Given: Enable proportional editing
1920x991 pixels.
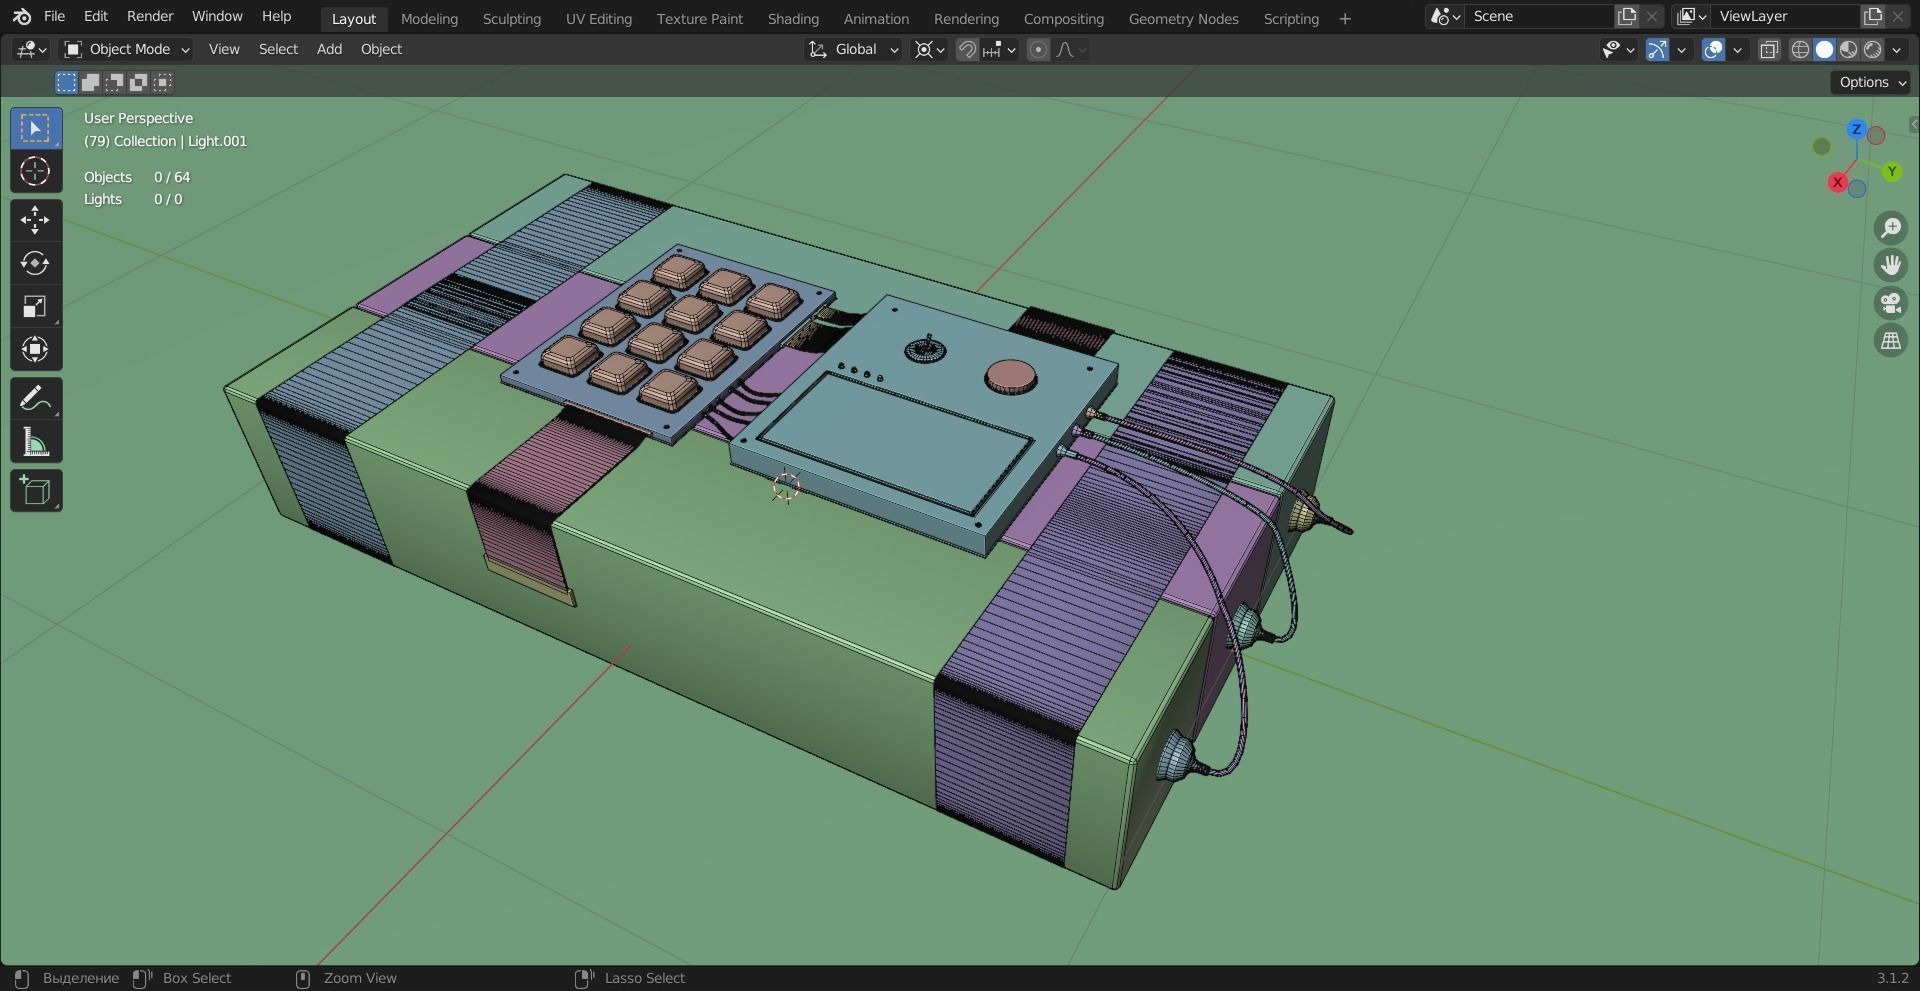Looking at the screenshot, I should pyautogui.click(x=1037, y=49).
